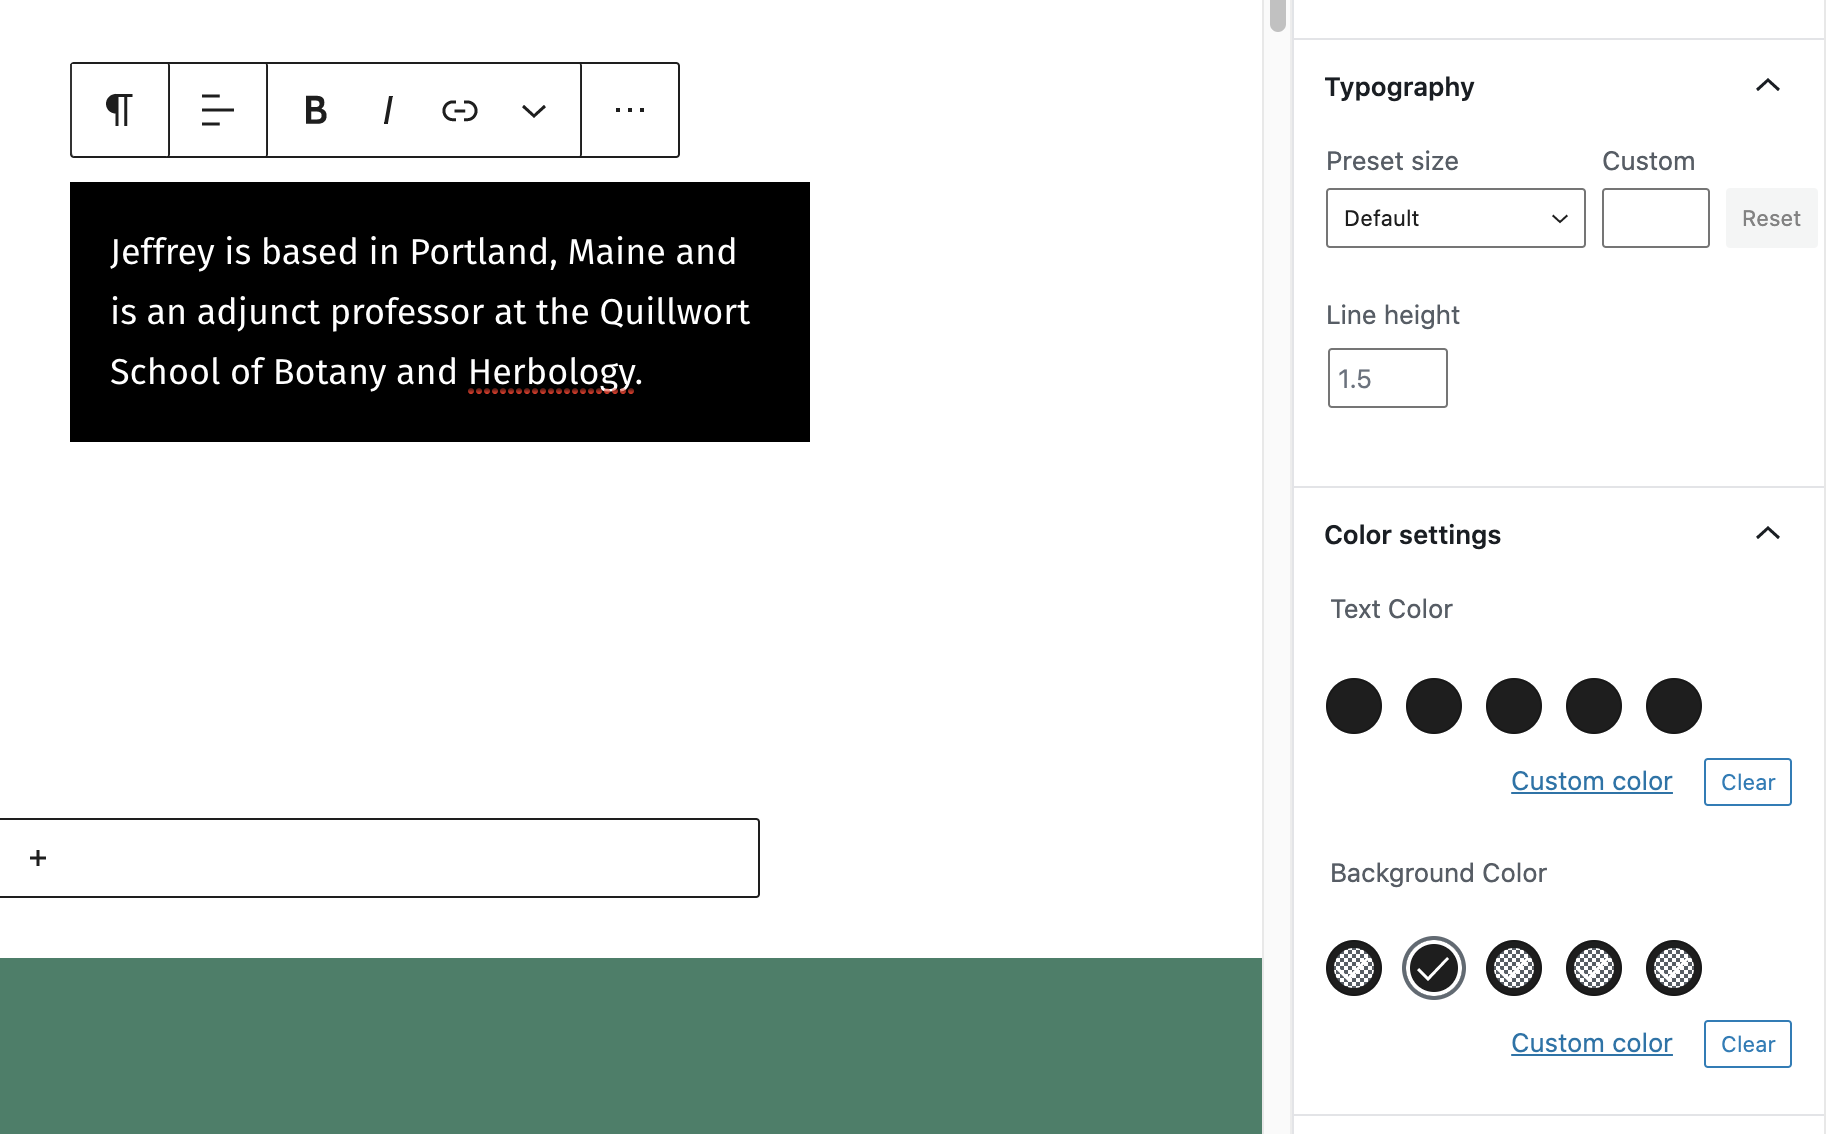Open the block options menu
Screen dimensions: 1826x1134
coord(629,110)
